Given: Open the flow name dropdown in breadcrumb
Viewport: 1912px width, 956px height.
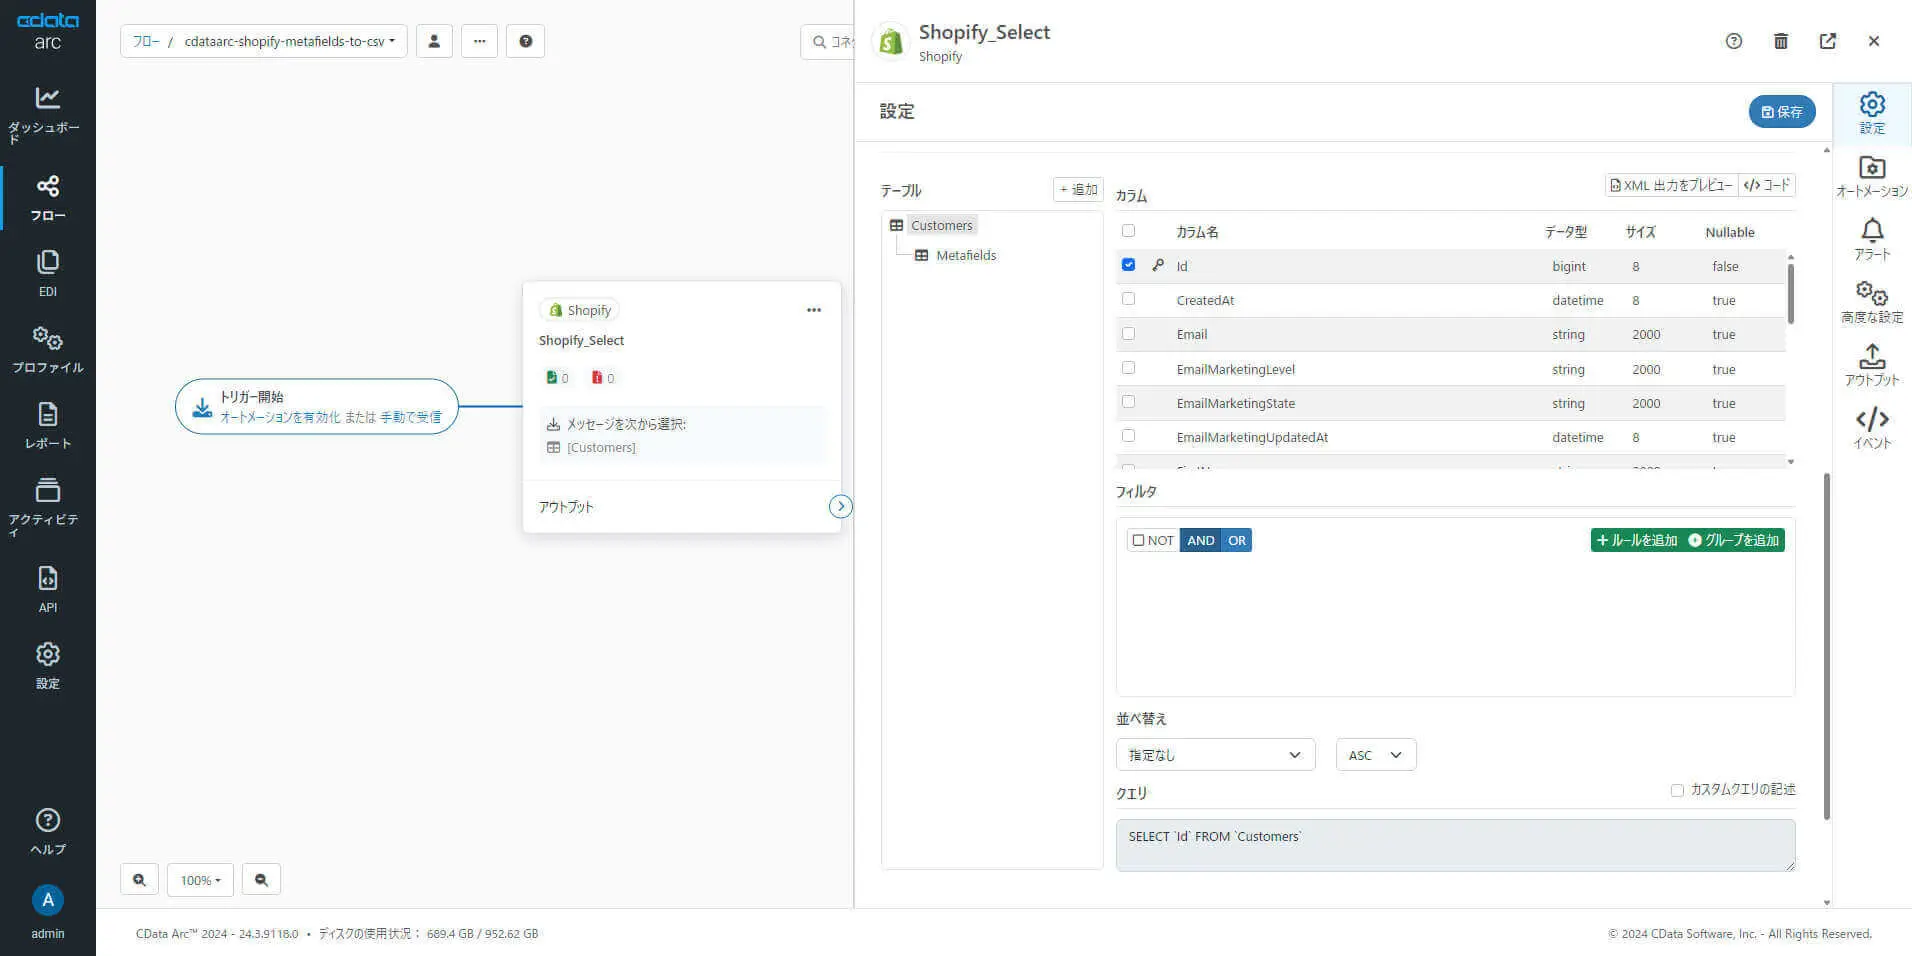Looking at the screenshot, I should coord(290,41).
